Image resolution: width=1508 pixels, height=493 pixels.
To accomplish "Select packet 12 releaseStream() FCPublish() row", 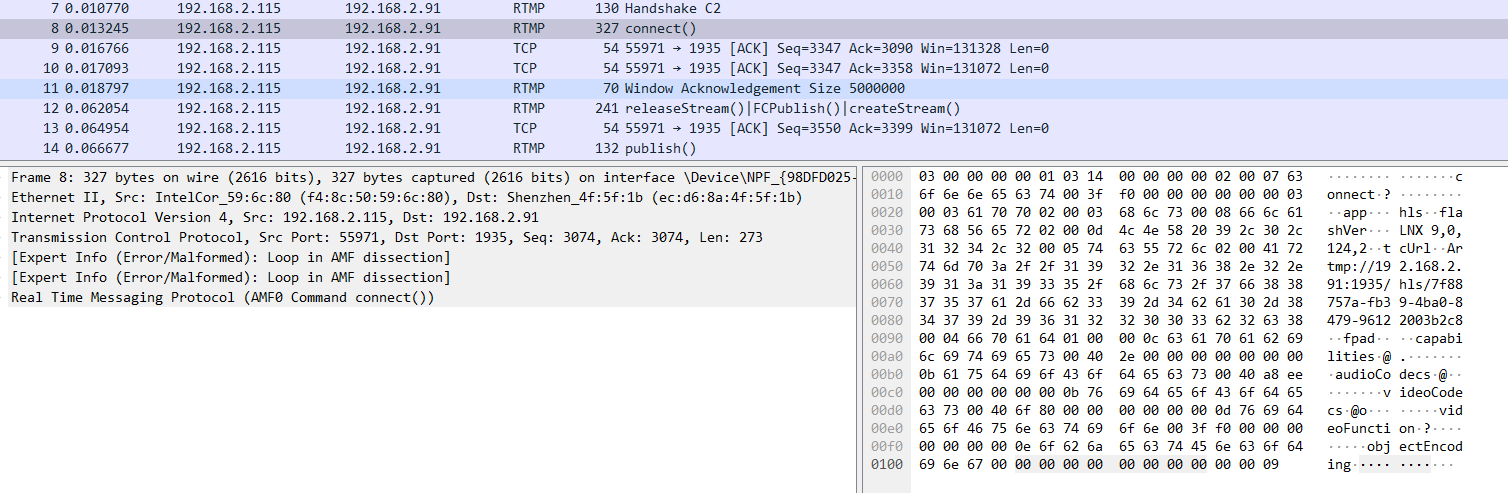I will point(754,108).
